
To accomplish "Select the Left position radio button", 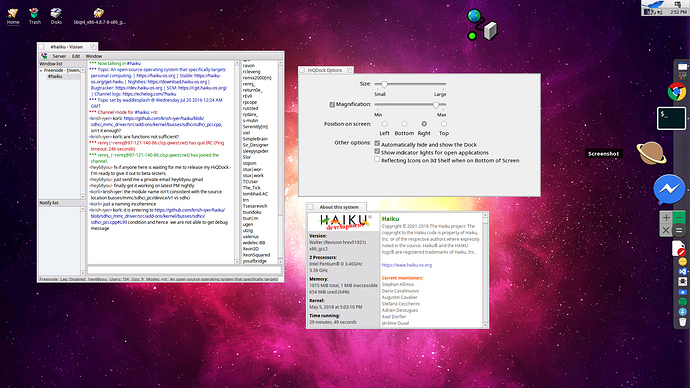I will (385, 124).
